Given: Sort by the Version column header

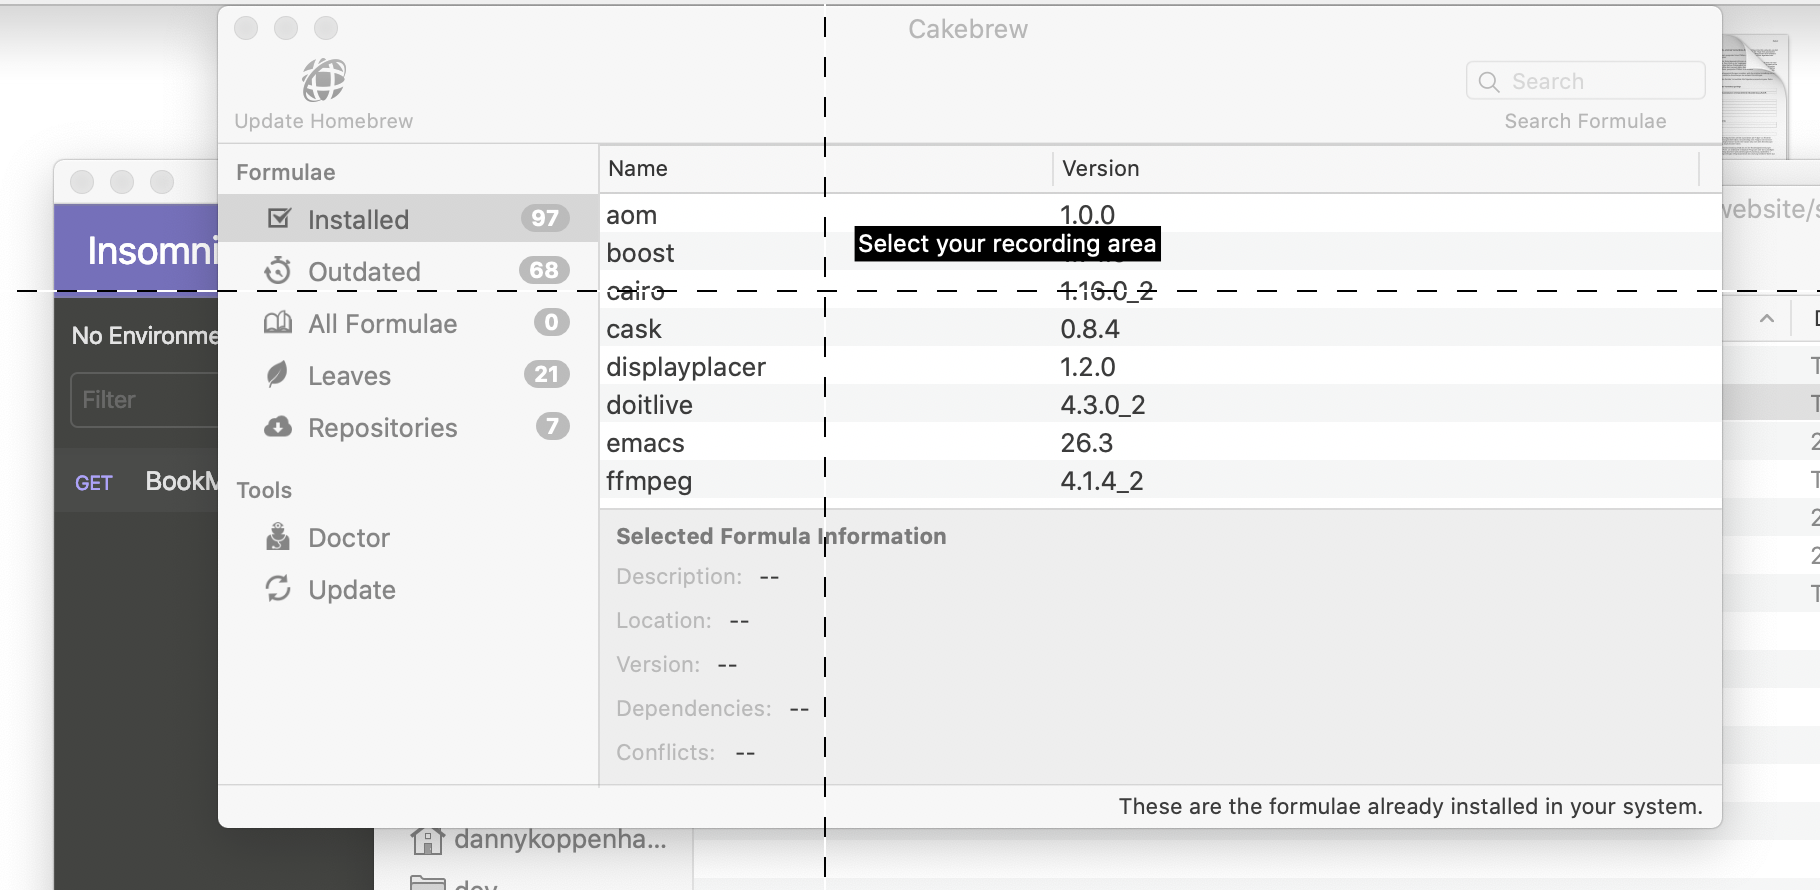Looking at the screenshot, I should pyautogui.click(x=1376, y=169).
